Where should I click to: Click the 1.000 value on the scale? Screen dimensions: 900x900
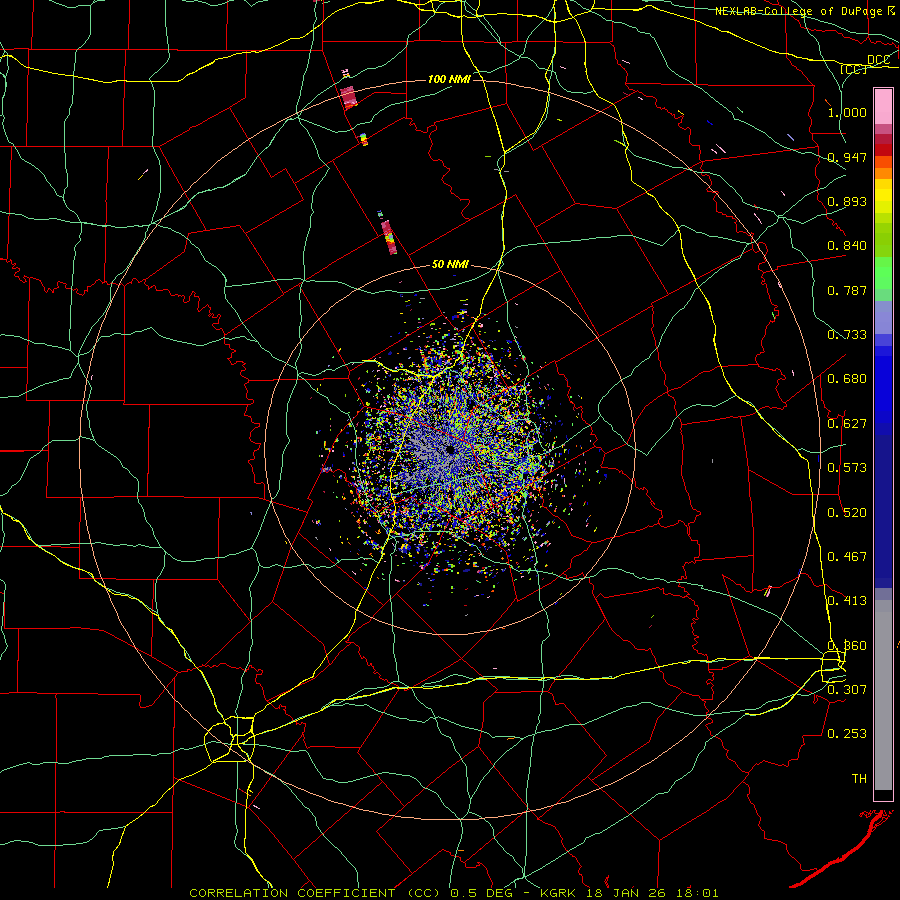point(847,112)
